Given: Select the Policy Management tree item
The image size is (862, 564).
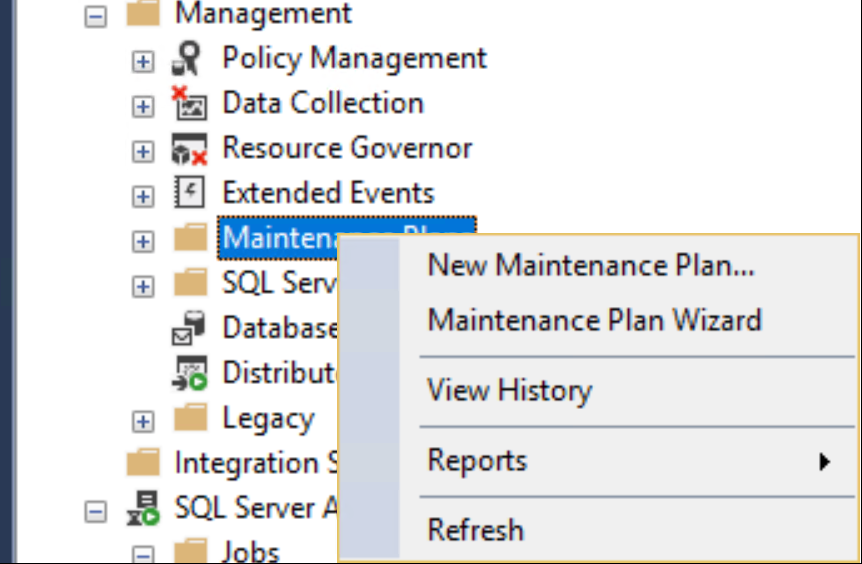Looking at the screenshot, I should coord(355,58).
